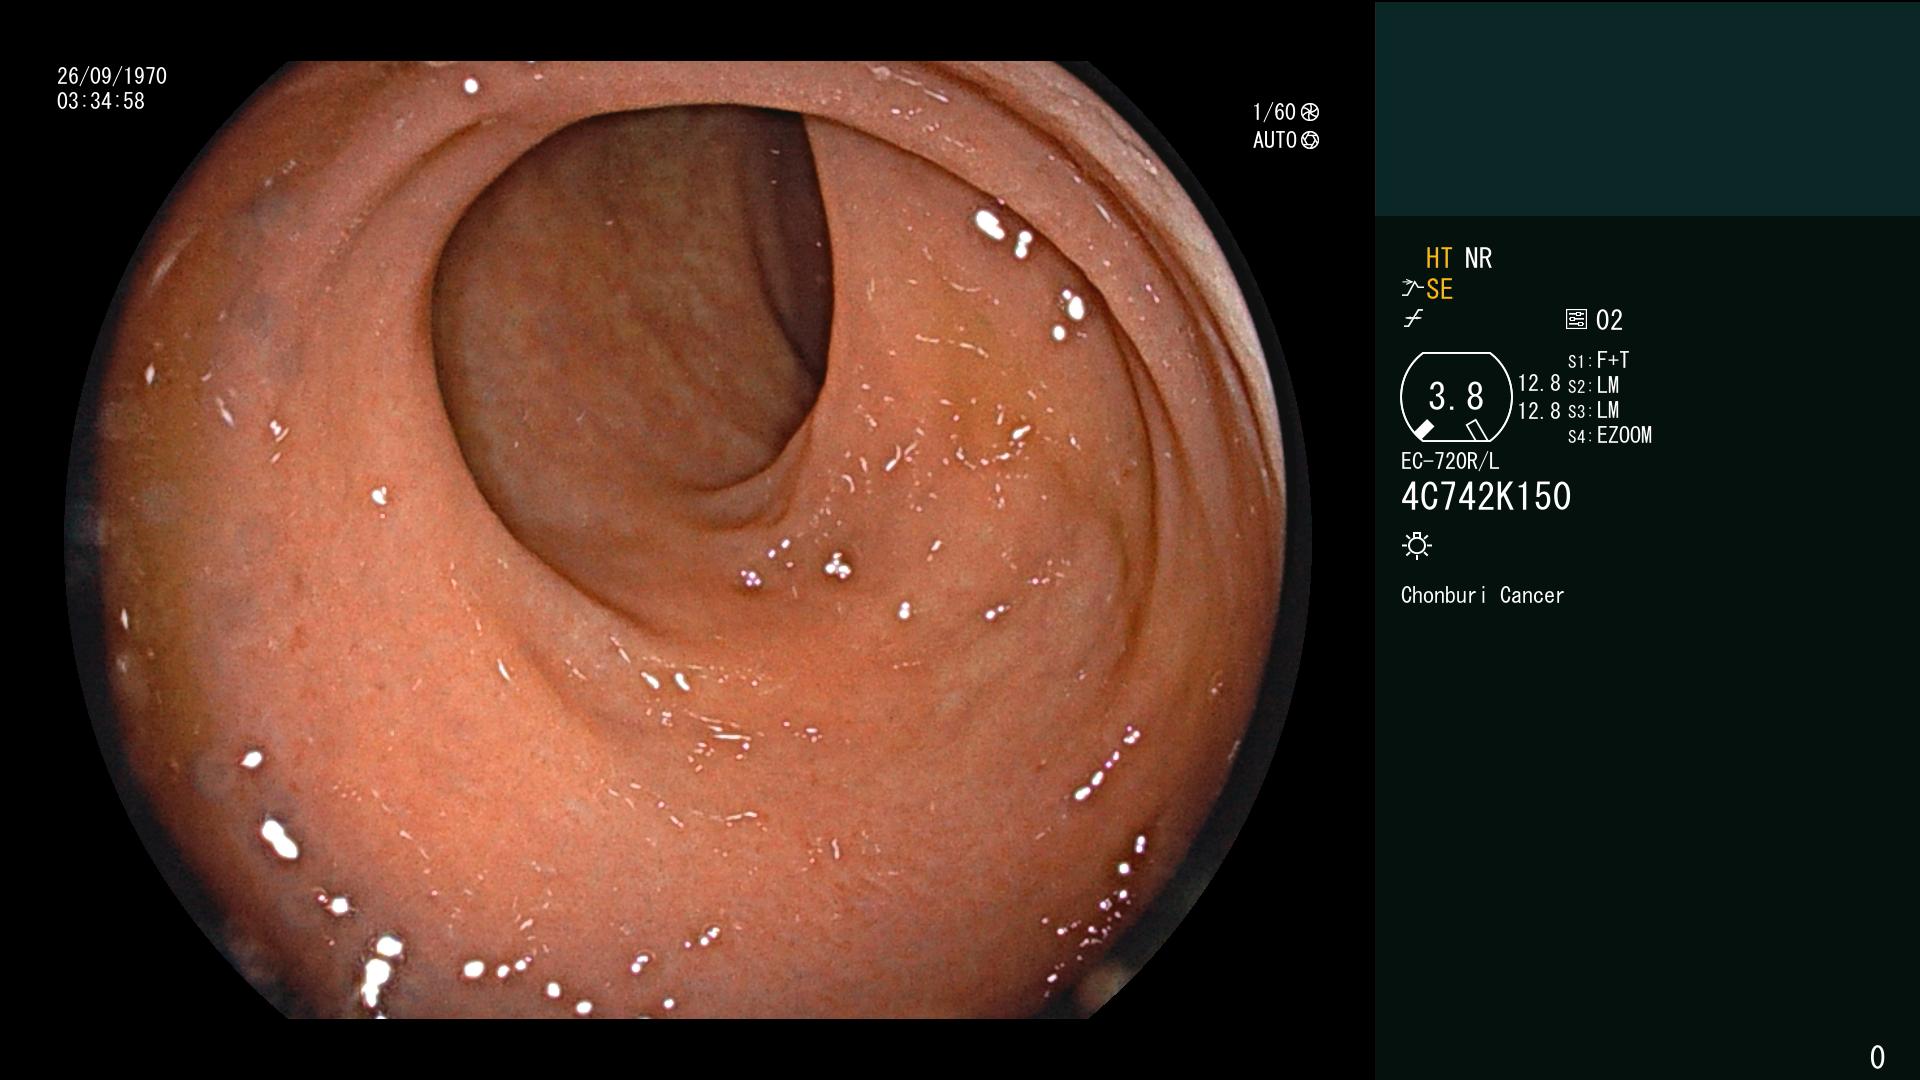
Task: Click the 1/60 shutter speed value
Action: click(x=1274, y=112)
